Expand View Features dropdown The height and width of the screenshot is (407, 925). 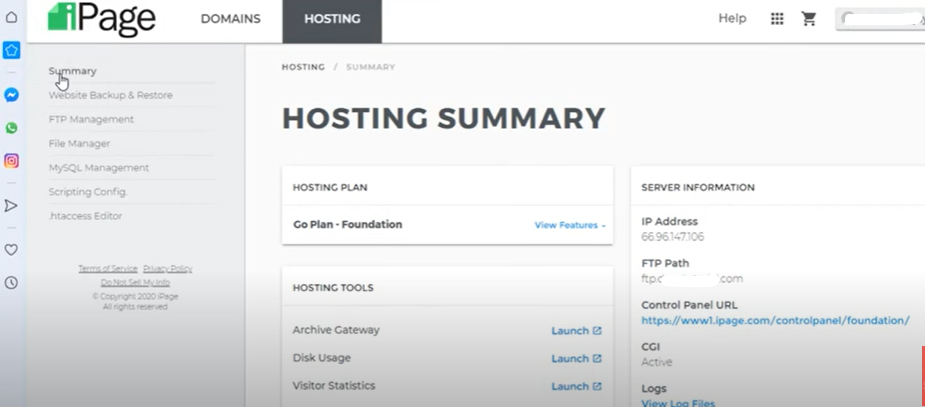click(x=570, y=225)
